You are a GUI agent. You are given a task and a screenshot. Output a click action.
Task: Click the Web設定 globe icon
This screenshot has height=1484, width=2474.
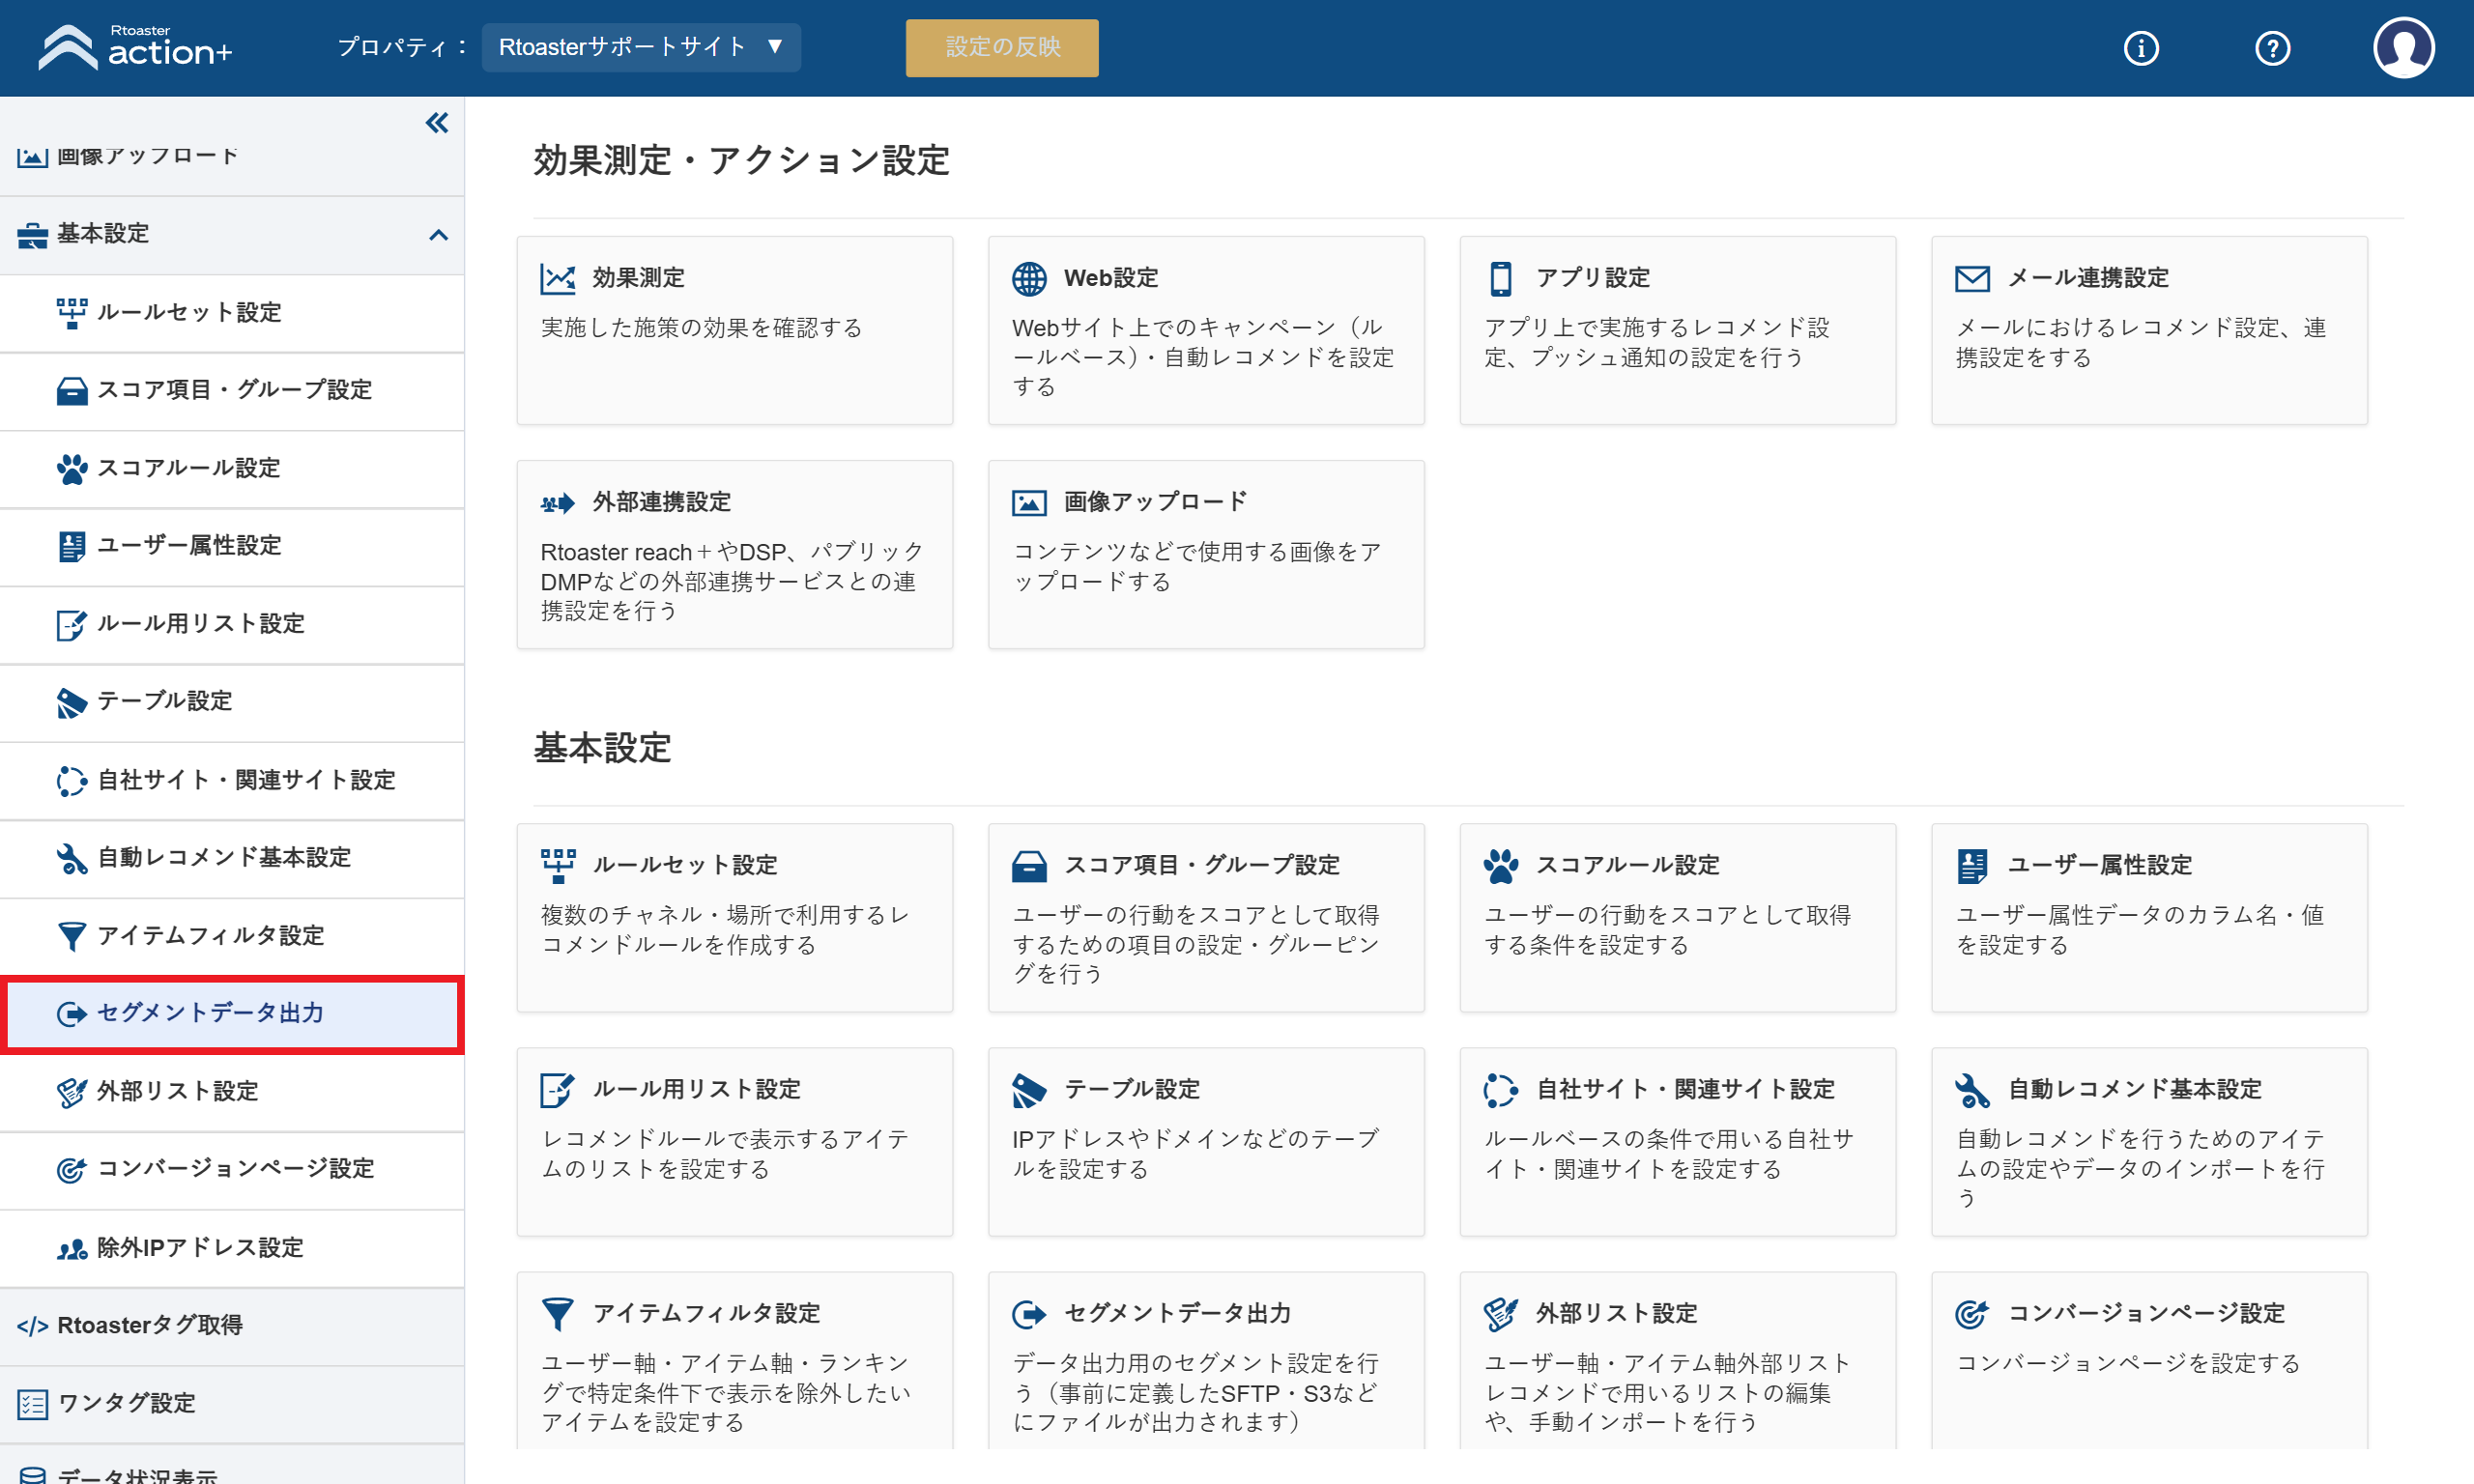click(1029, 279)
